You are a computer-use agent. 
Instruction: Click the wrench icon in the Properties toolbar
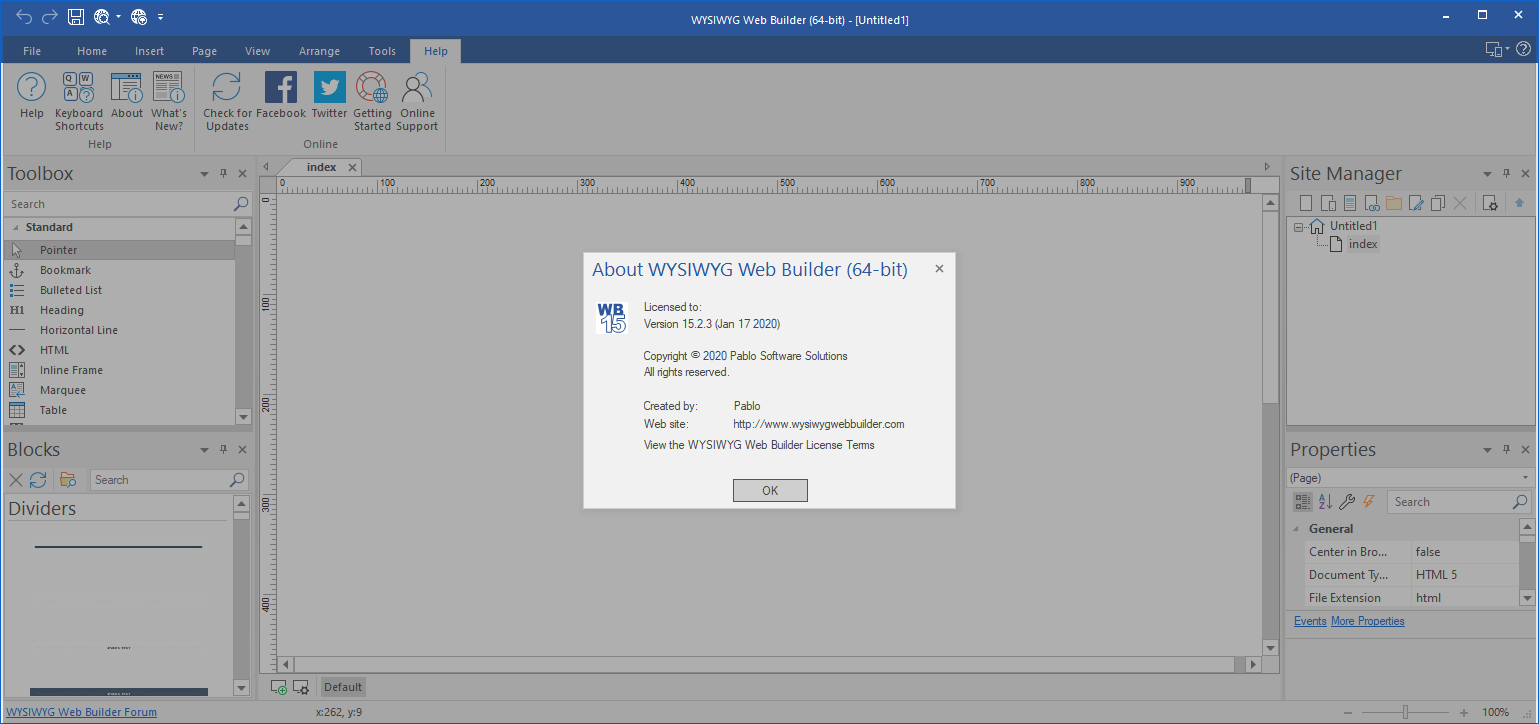click(x=1347, y=502)
